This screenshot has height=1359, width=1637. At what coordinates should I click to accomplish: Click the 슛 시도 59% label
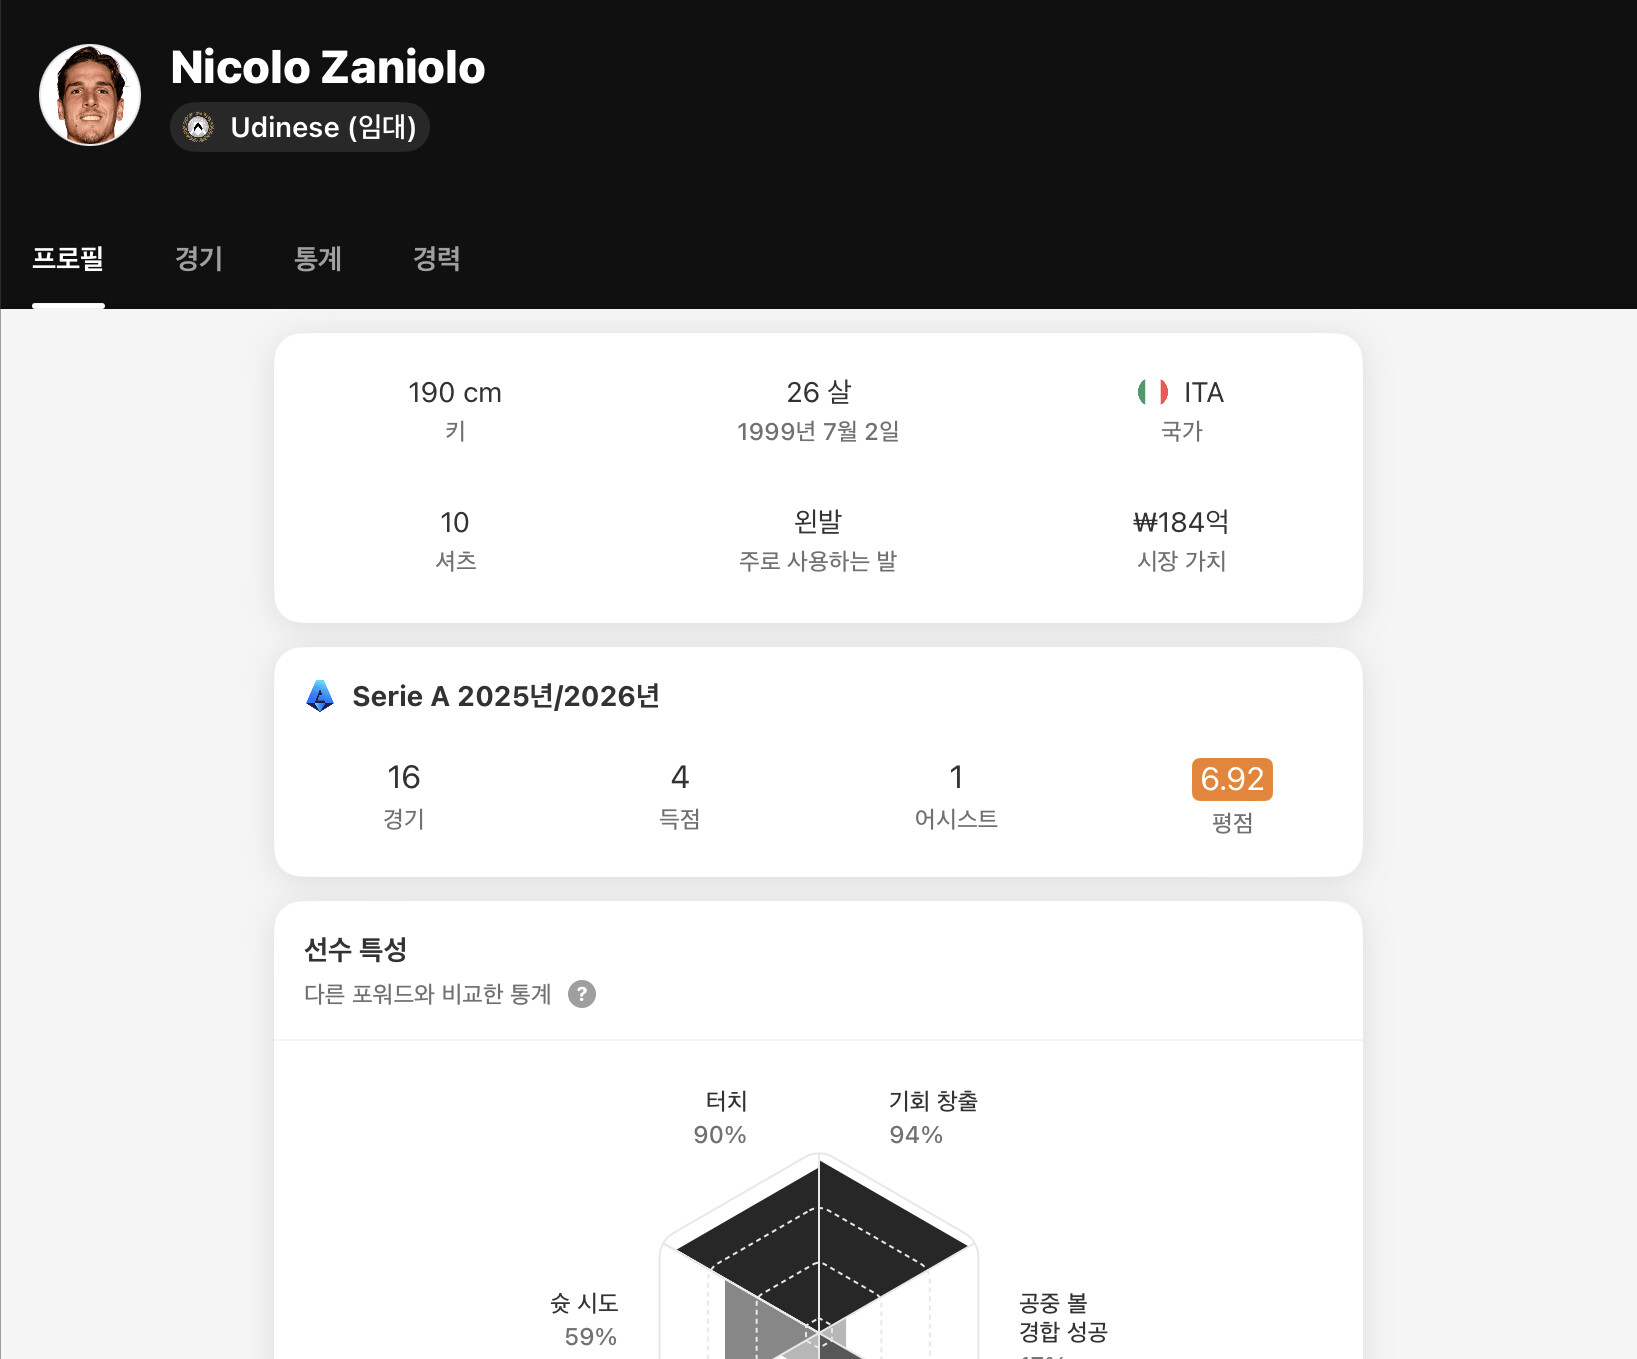point(587,1319)
